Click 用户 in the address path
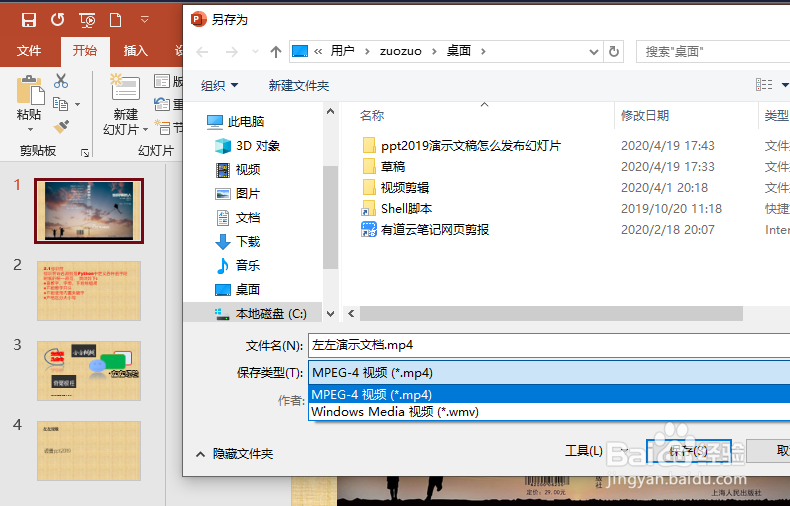The width and height of the screenshot is (790, 506). click(343, 51)
